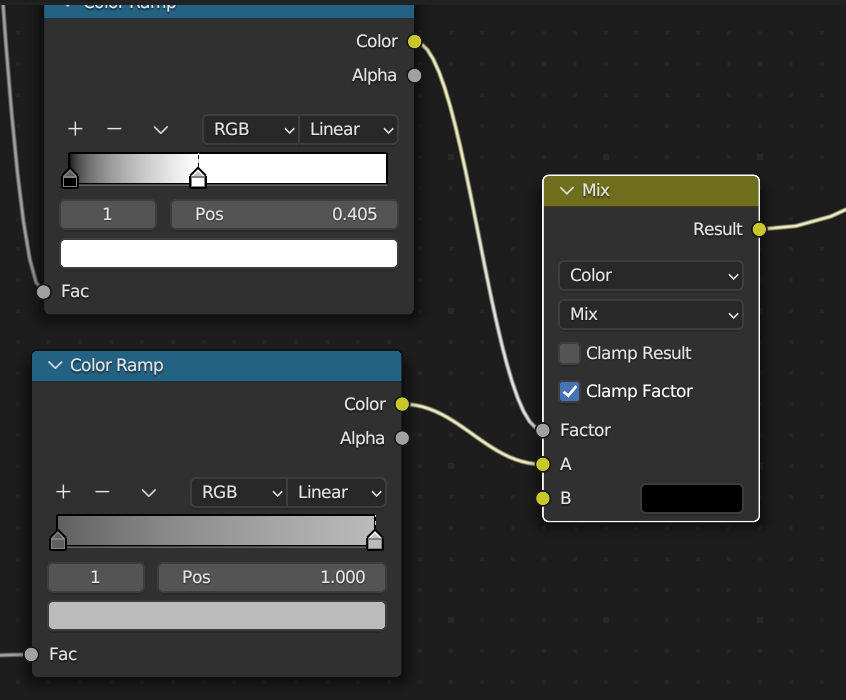Click the Pos 1.000 field
Screen dimensions: 846x700
pos(272,577)
